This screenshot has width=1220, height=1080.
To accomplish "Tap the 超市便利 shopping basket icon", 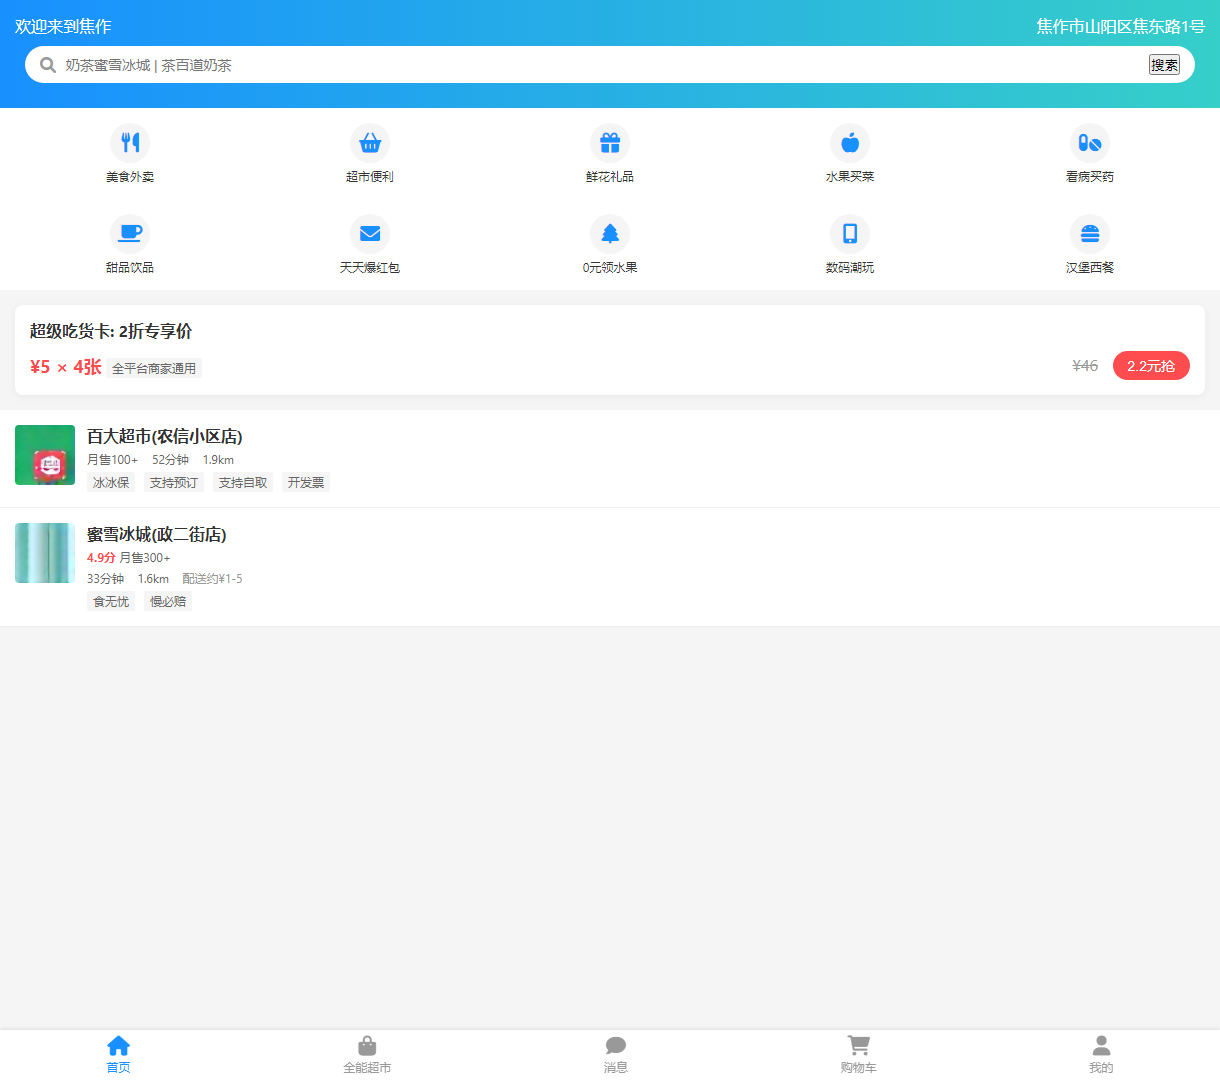I will pyautogui.click(x=370, y=143).
